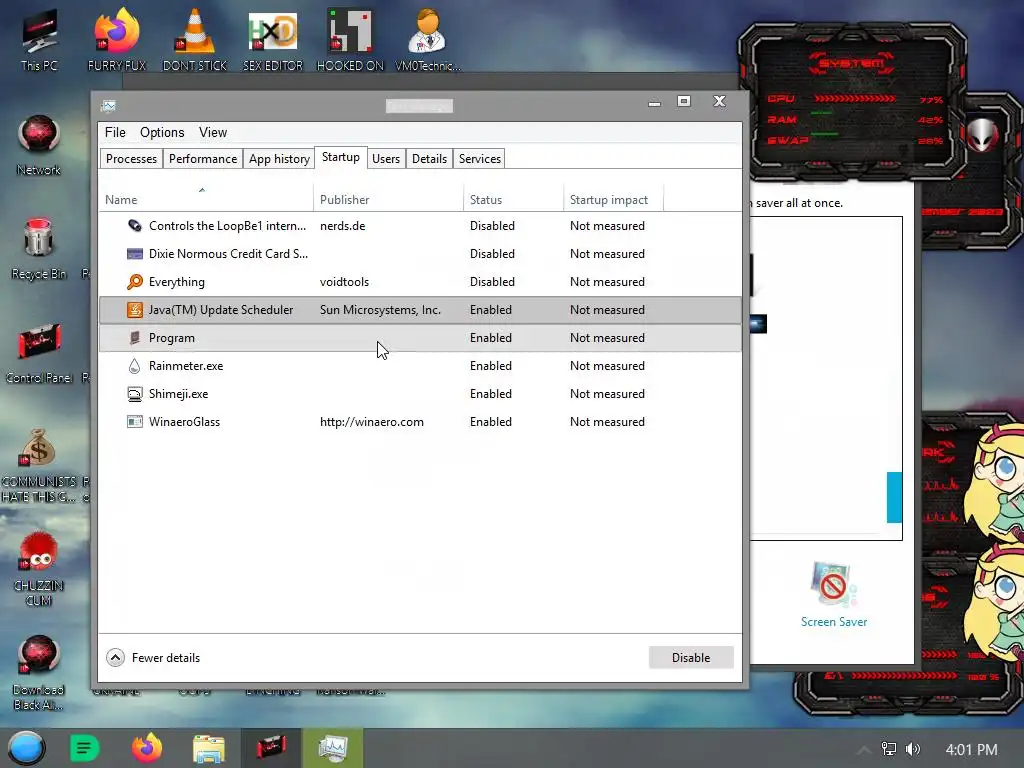Select the COMMUNISTS HATE THIS money bag icon
1024x768 pixels.
(39, 465)
